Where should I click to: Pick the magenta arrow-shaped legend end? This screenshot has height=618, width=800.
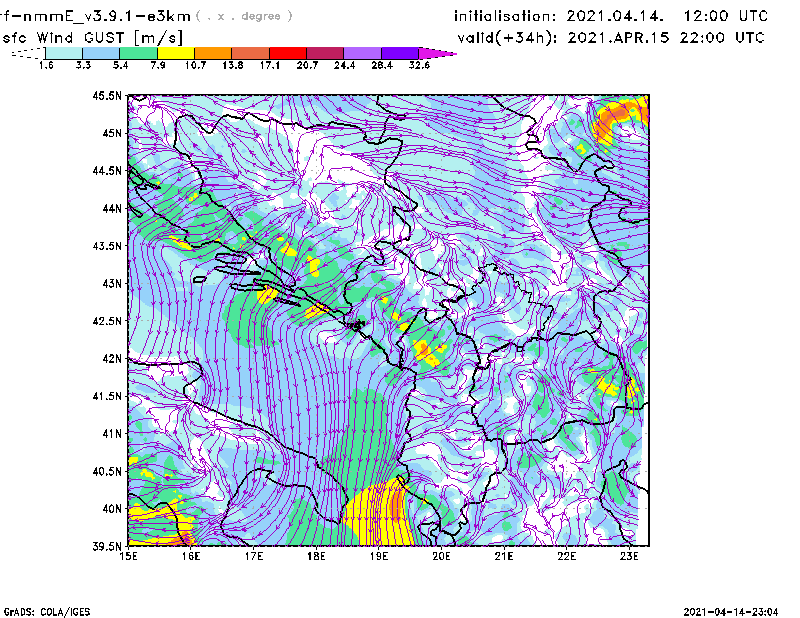click(437, 53)
